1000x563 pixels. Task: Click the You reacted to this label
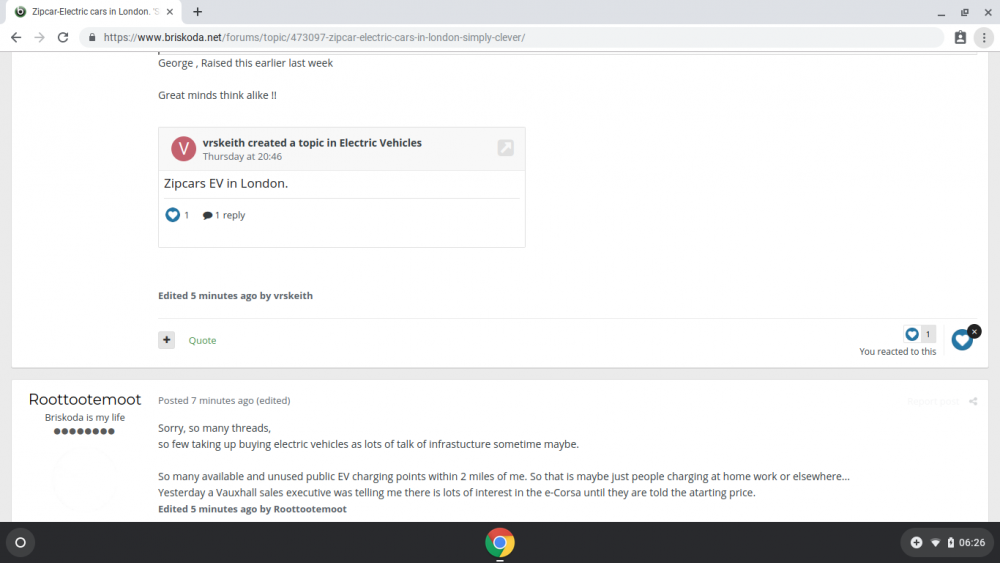897,351
